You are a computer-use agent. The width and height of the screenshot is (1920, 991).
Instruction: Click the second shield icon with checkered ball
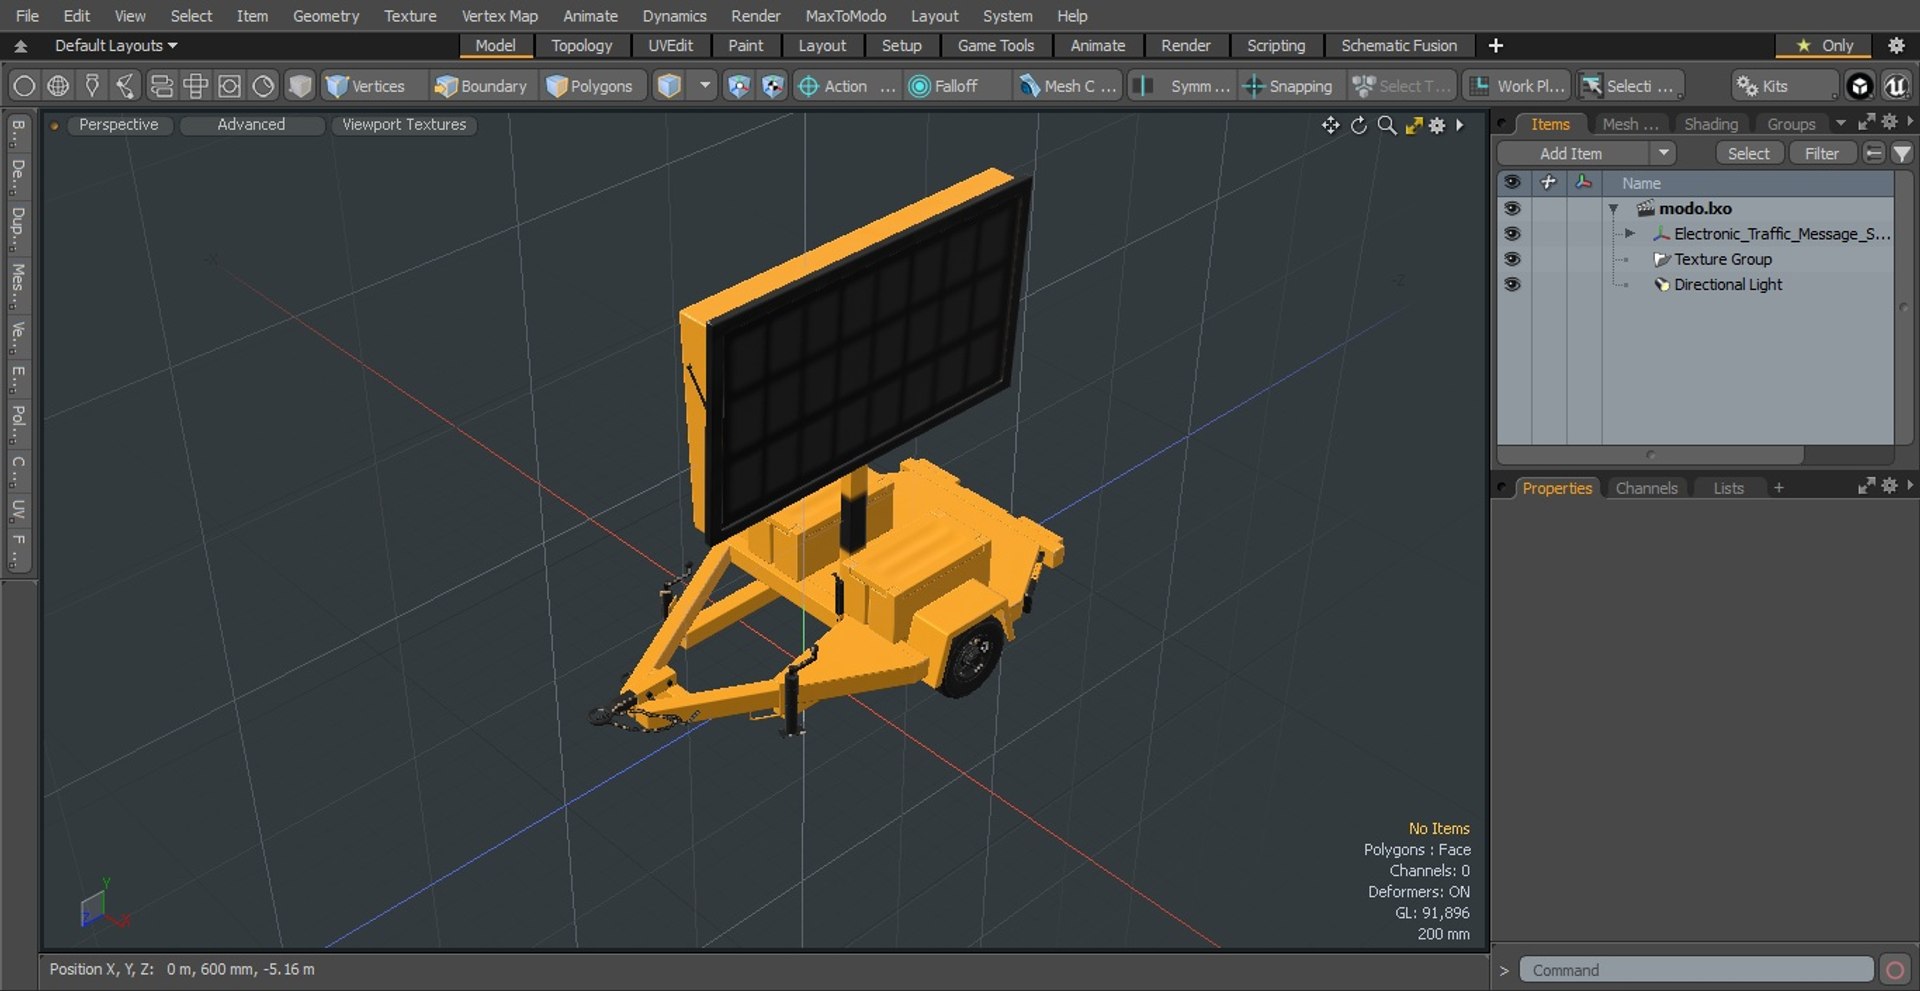tap(772, 86)
